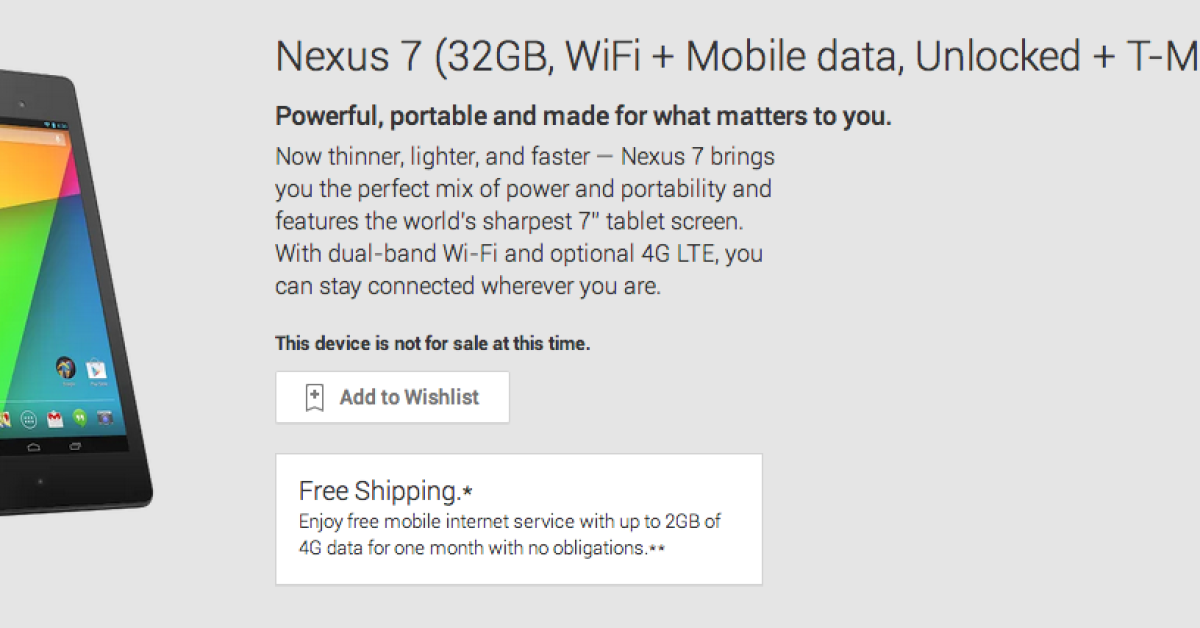The image size is (1200, 628).
Task: Tap the Play Store icon on the tablet screen
Action: 98,369
